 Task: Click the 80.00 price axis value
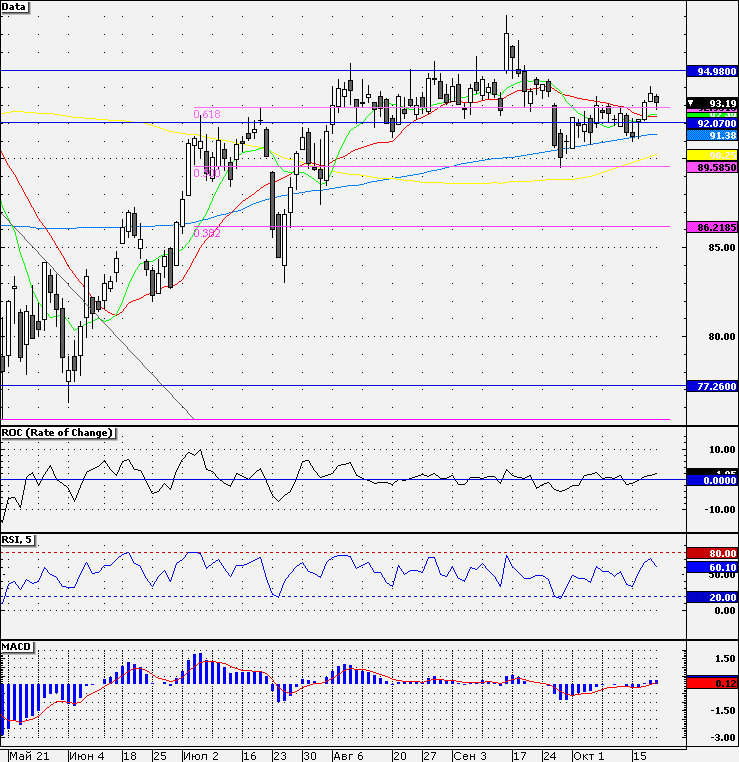[x=722, y=336]
